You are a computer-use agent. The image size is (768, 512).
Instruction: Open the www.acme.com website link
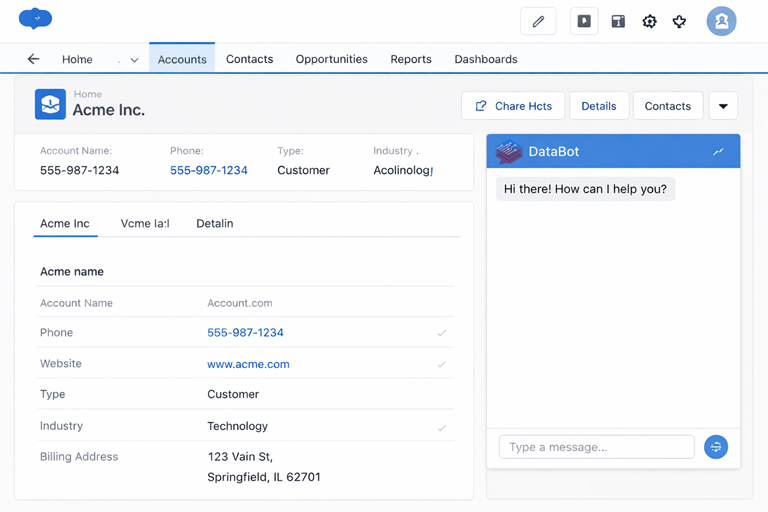[x=248, y=364]
